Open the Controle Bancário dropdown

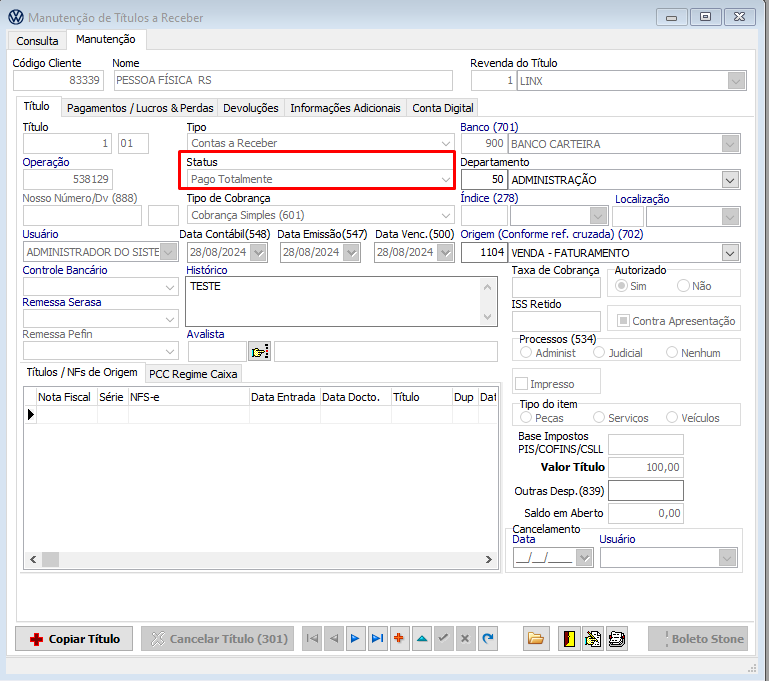[x=170, y=288]
